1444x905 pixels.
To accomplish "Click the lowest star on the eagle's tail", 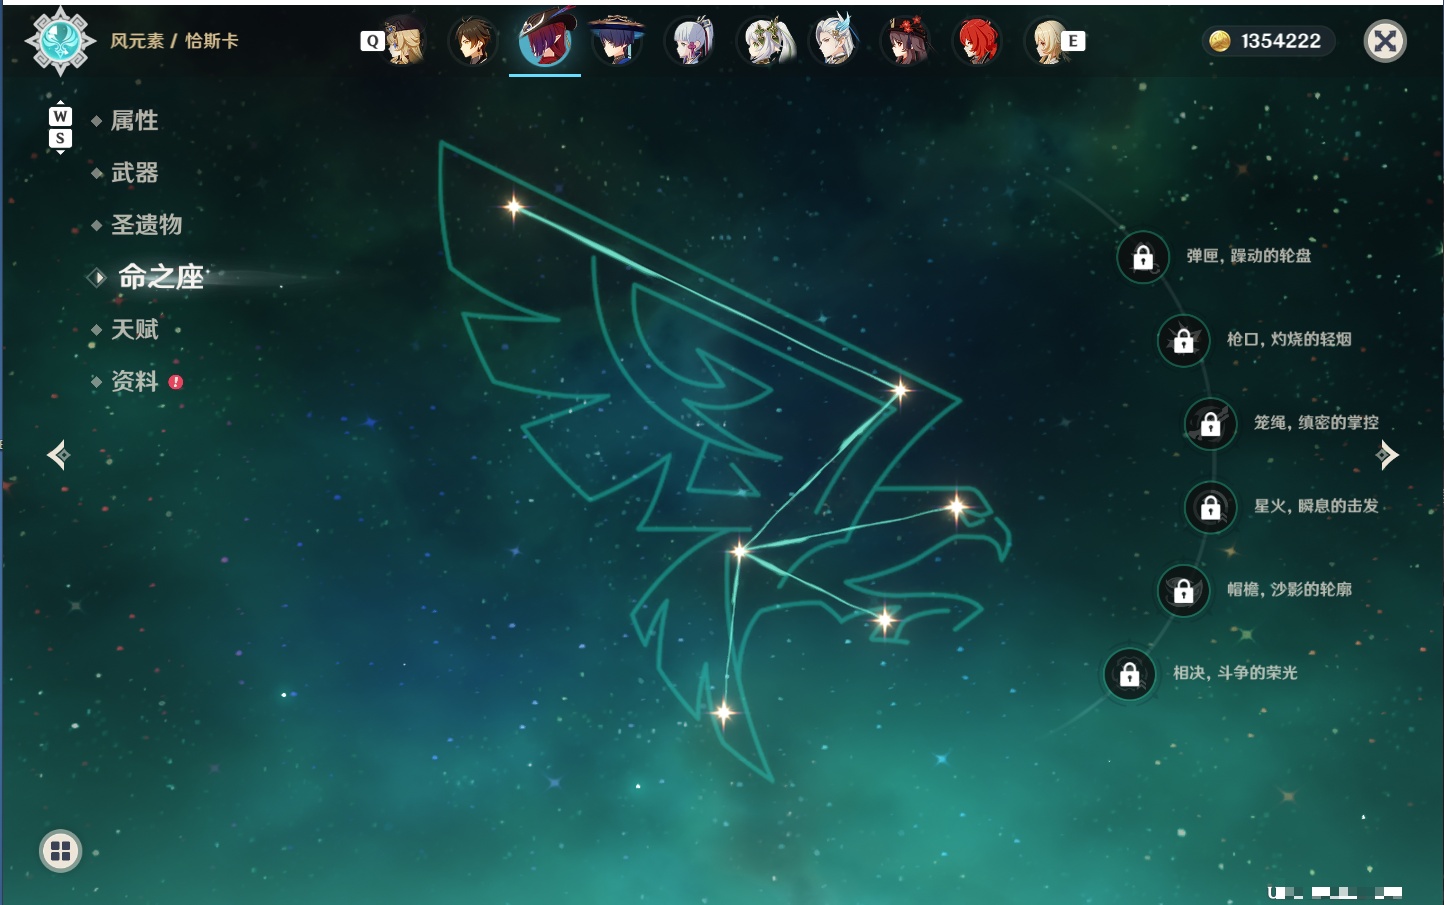I will pos(724,712).
